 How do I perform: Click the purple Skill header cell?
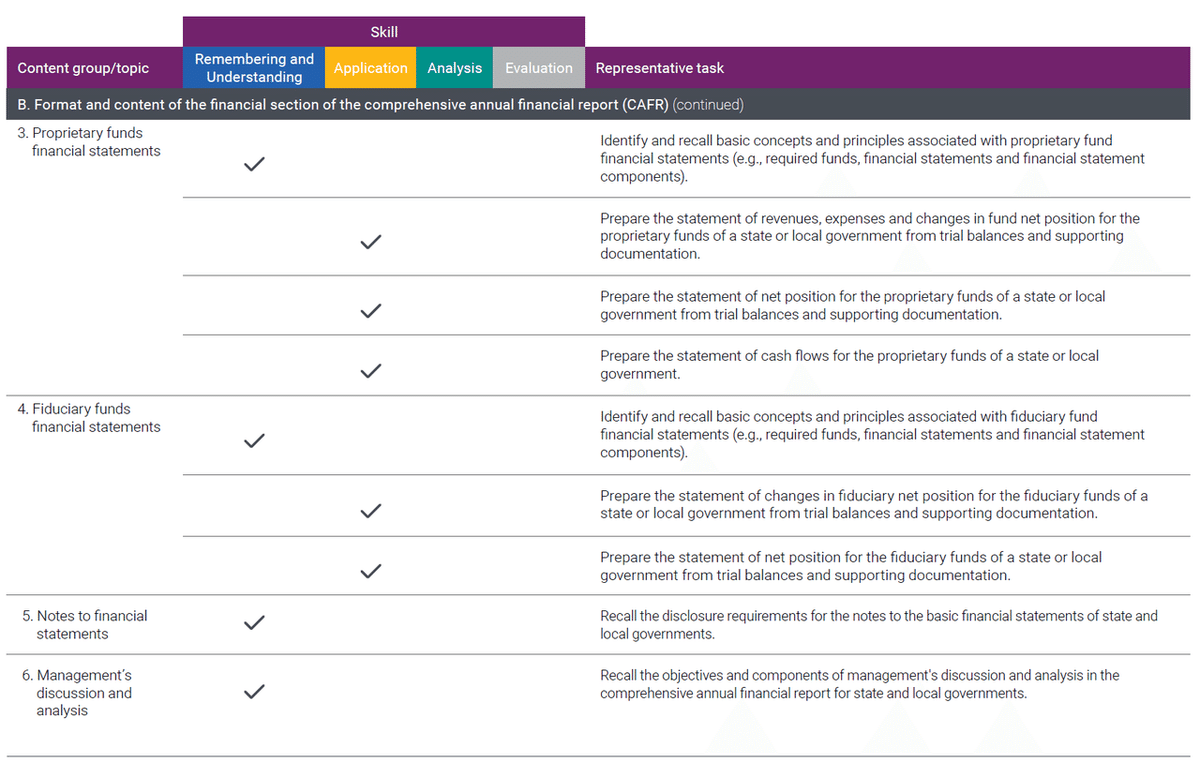click(384, 32)
